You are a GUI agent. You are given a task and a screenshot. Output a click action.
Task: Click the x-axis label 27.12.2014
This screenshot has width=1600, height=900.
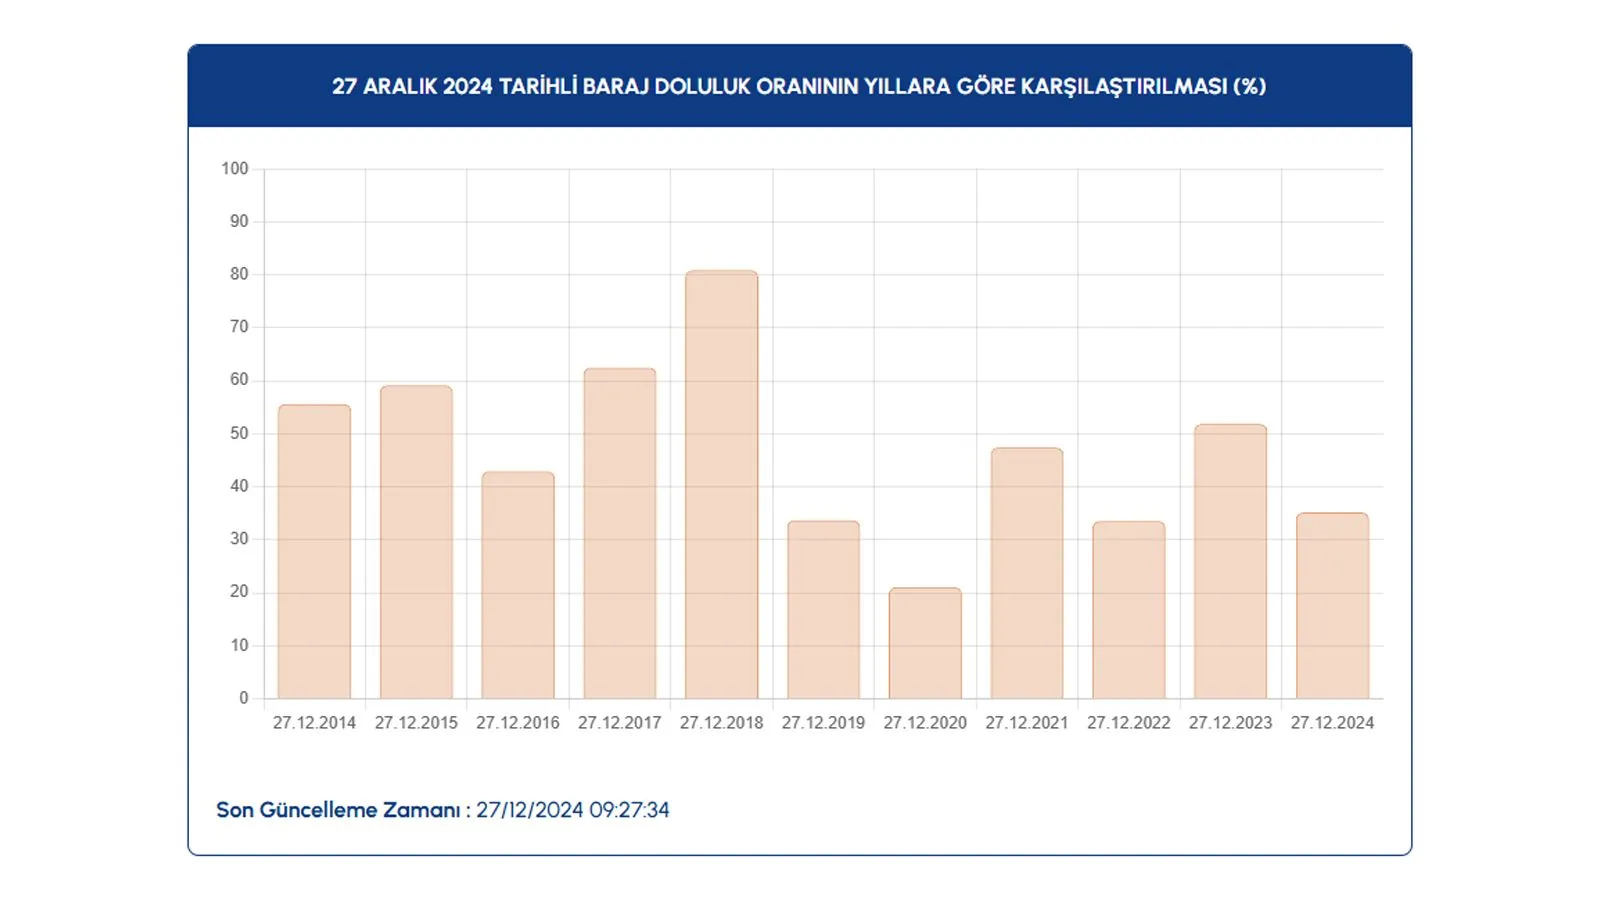[314, 722]
